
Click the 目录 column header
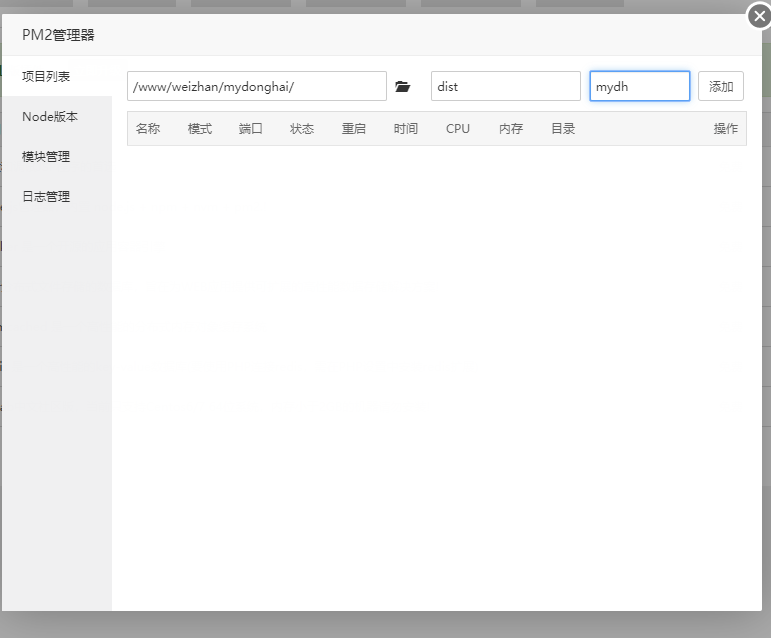(x=563, y=129)
